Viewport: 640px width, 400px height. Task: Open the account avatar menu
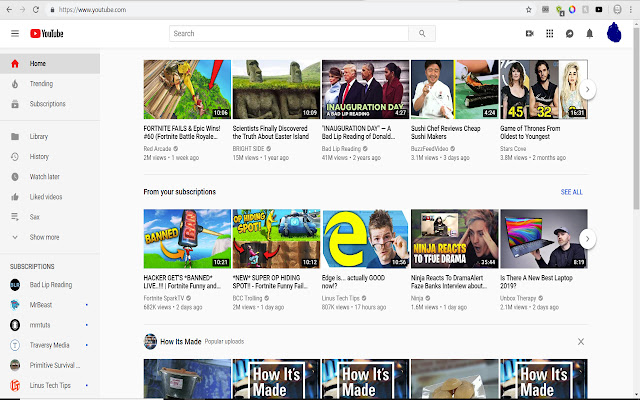(x=614, y=33)
